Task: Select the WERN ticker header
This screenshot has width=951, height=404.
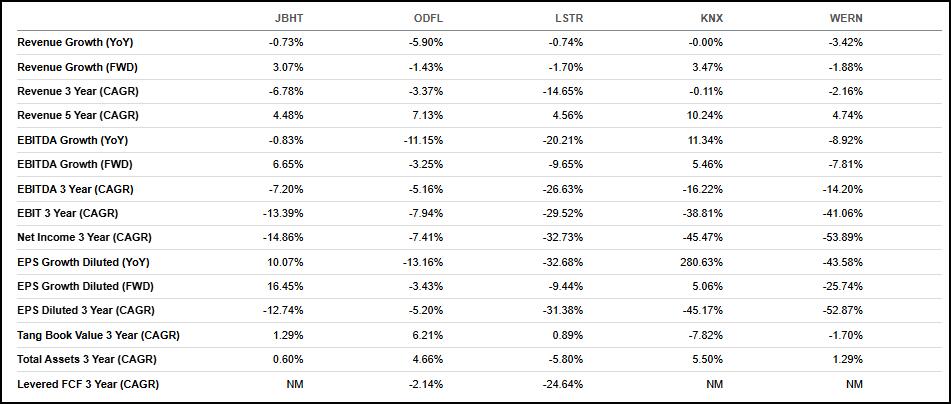Action: [846, 18]
